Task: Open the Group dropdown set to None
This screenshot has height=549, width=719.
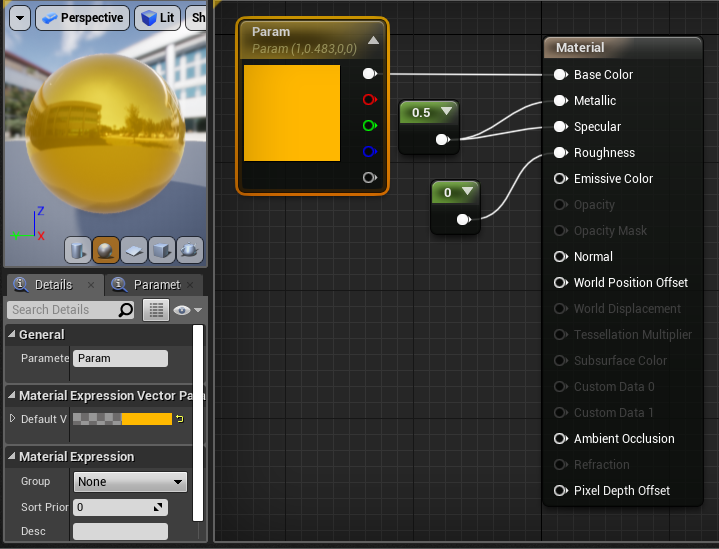Action: click(130, 482)
